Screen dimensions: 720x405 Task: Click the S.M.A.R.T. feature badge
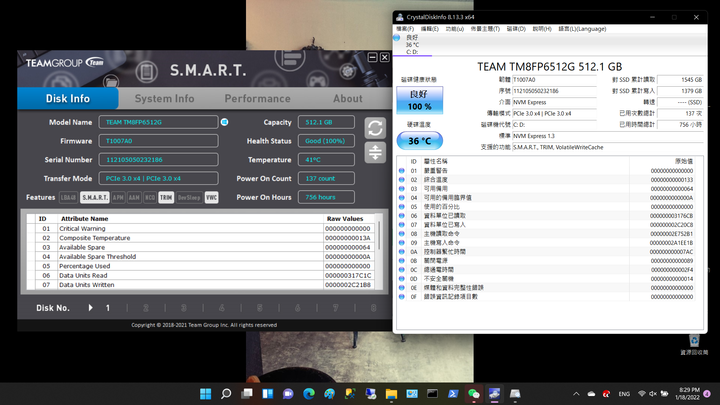(x=95, y=197)
